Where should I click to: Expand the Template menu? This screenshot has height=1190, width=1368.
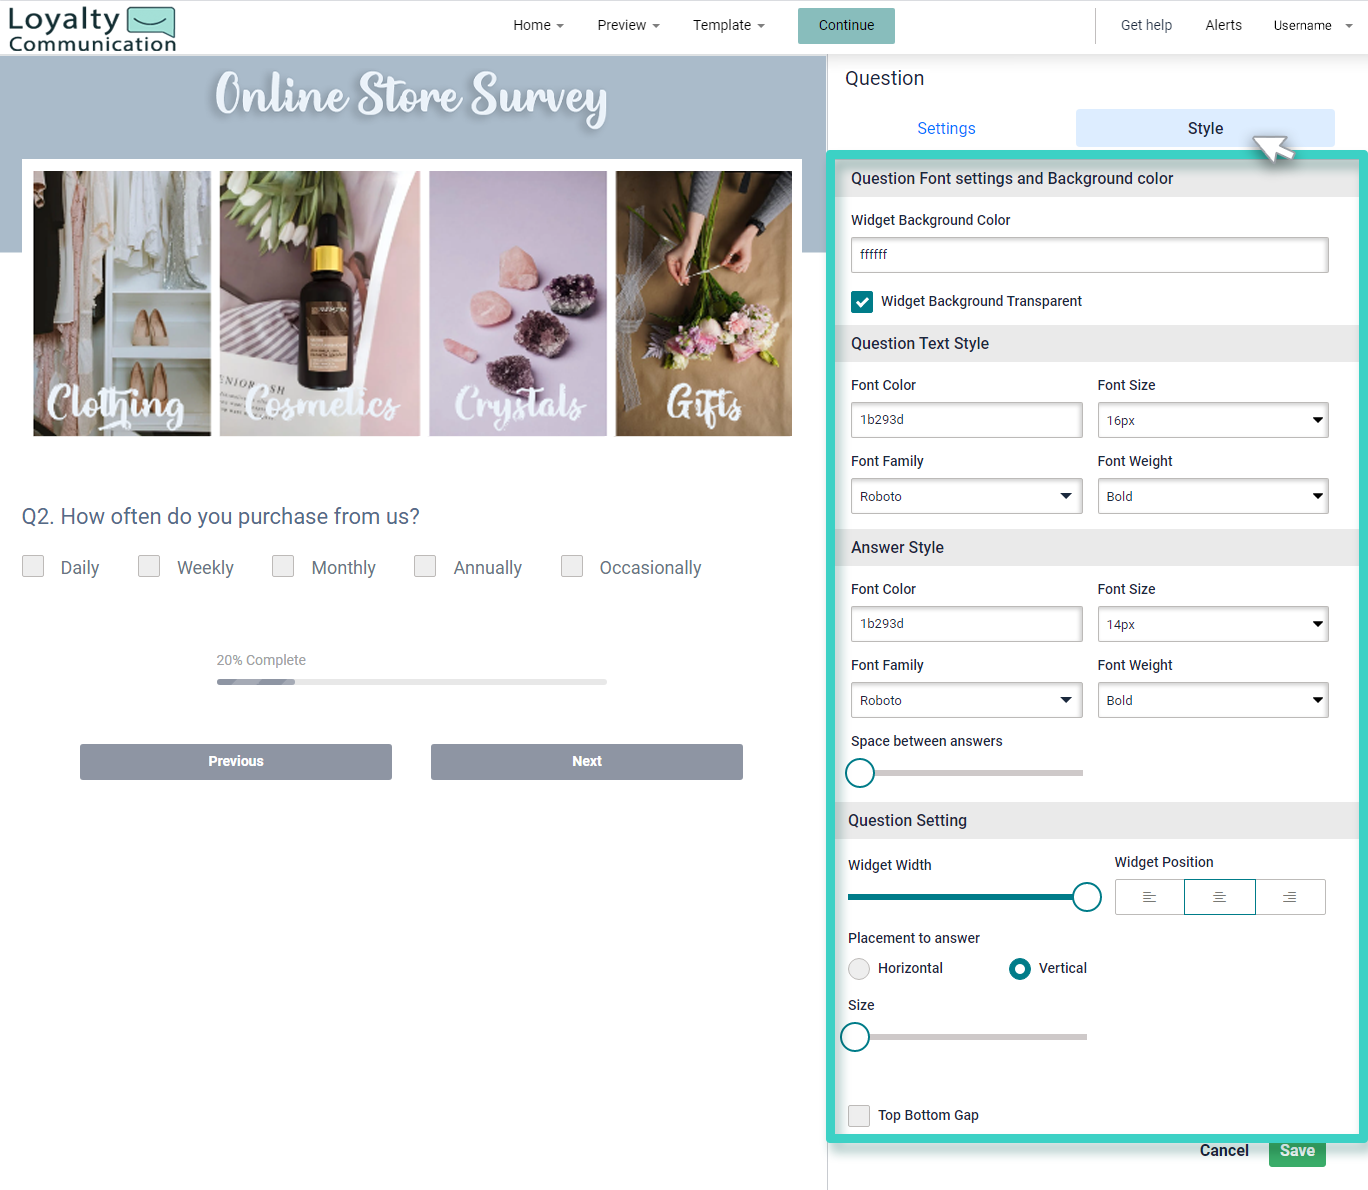pyautogui.click(x=728, y=25)
